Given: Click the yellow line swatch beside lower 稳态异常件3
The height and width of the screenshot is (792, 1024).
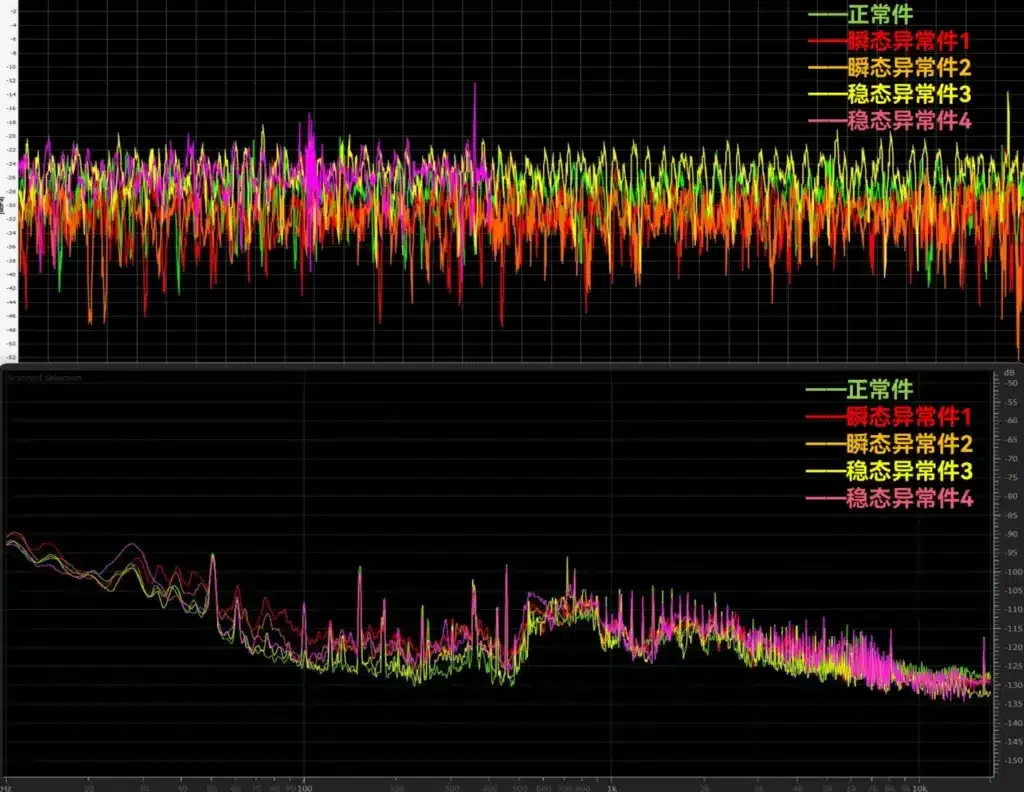Looking at the screenshot, I should click(x=825, y=471).
